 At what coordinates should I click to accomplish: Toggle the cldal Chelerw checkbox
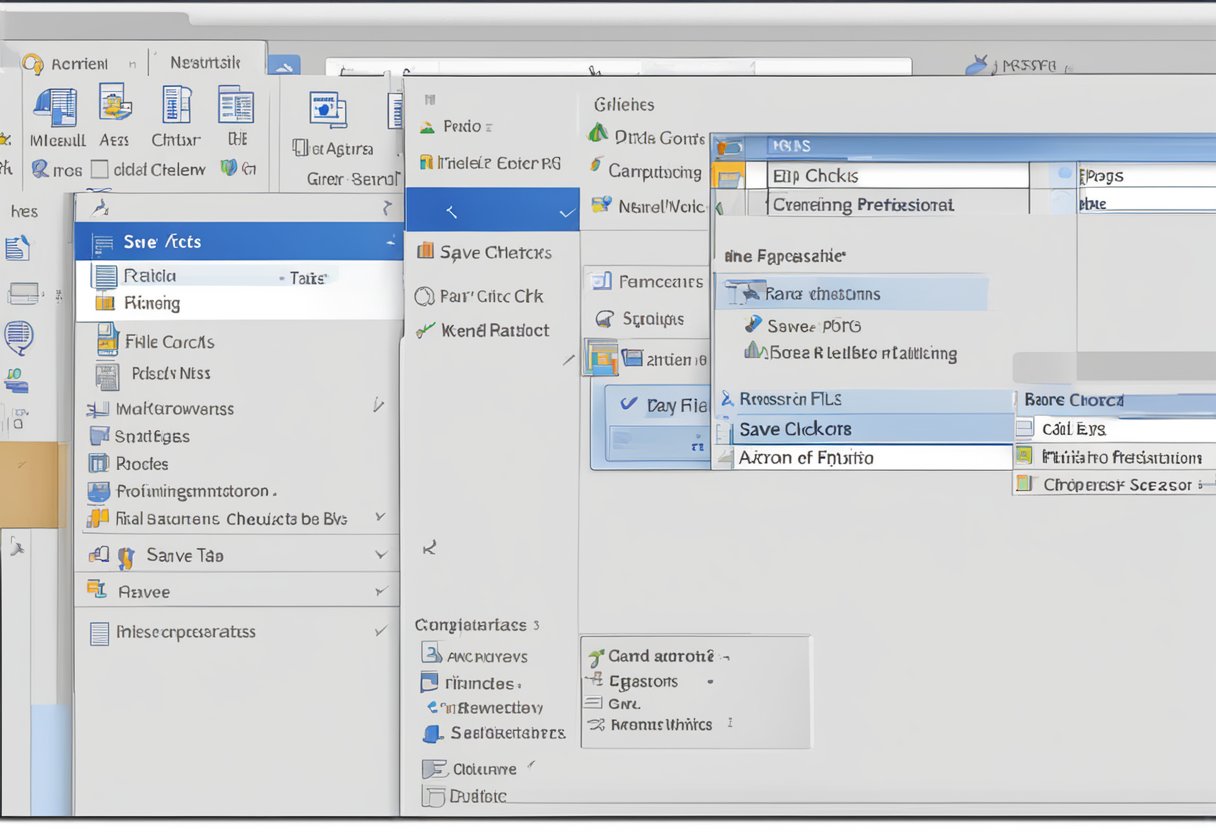click(99, 170)
